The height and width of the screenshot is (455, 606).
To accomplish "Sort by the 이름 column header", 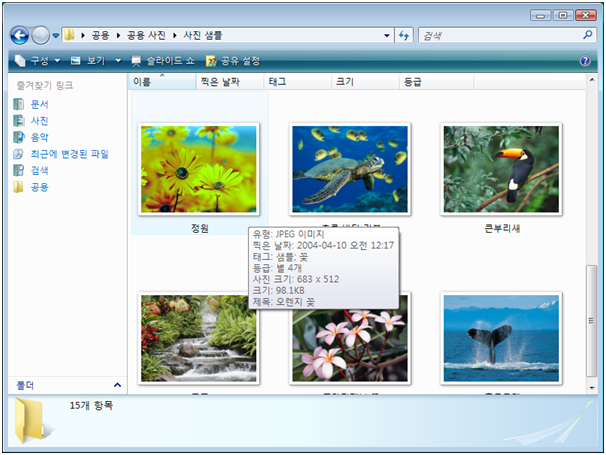I will point(162,82).
